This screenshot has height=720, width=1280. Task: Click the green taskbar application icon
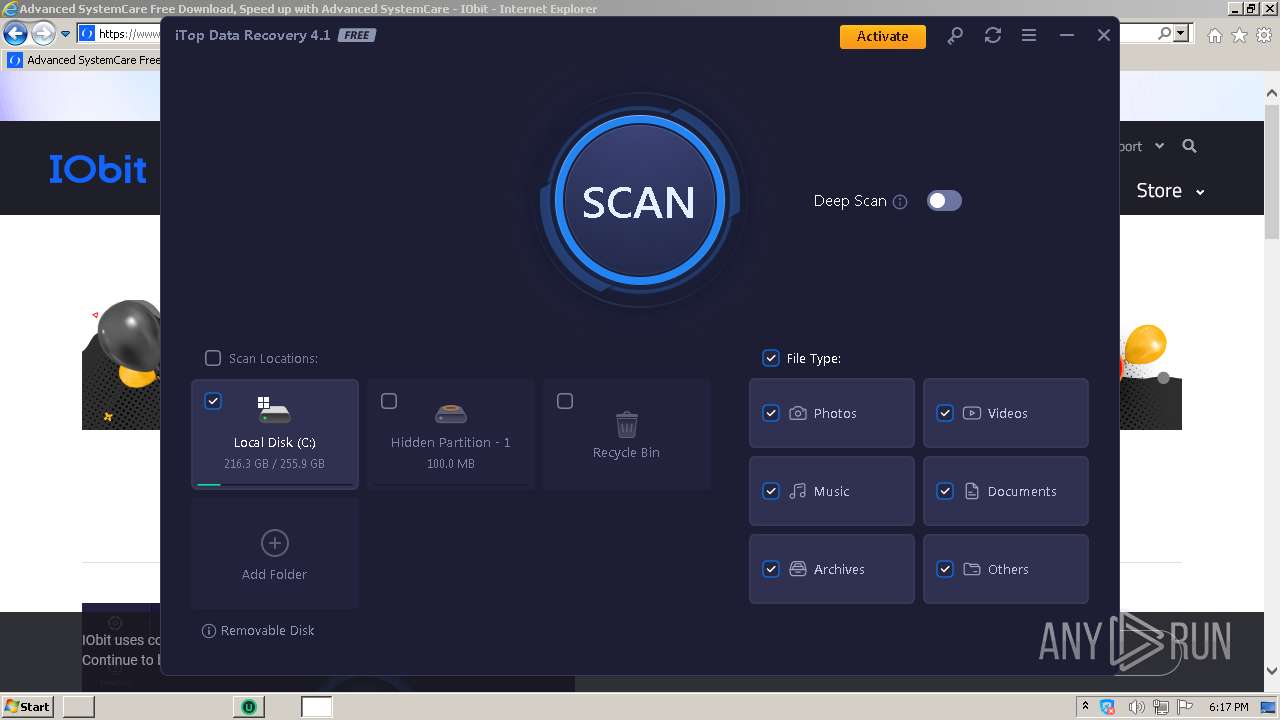click(x=248, y=707)
